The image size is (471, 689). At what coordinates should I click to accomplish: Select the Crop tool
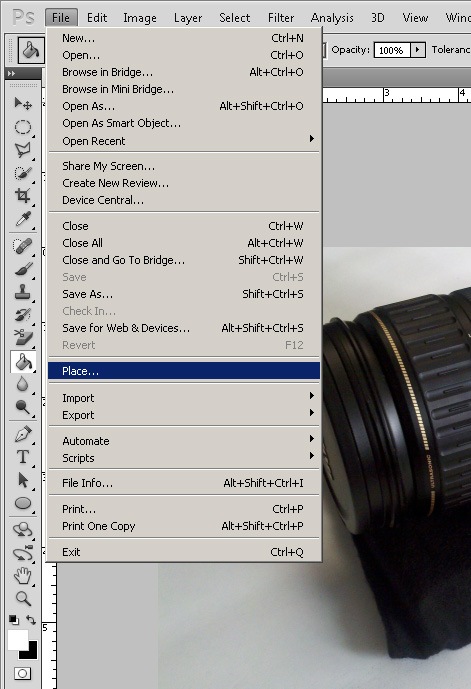click(23, 196)
